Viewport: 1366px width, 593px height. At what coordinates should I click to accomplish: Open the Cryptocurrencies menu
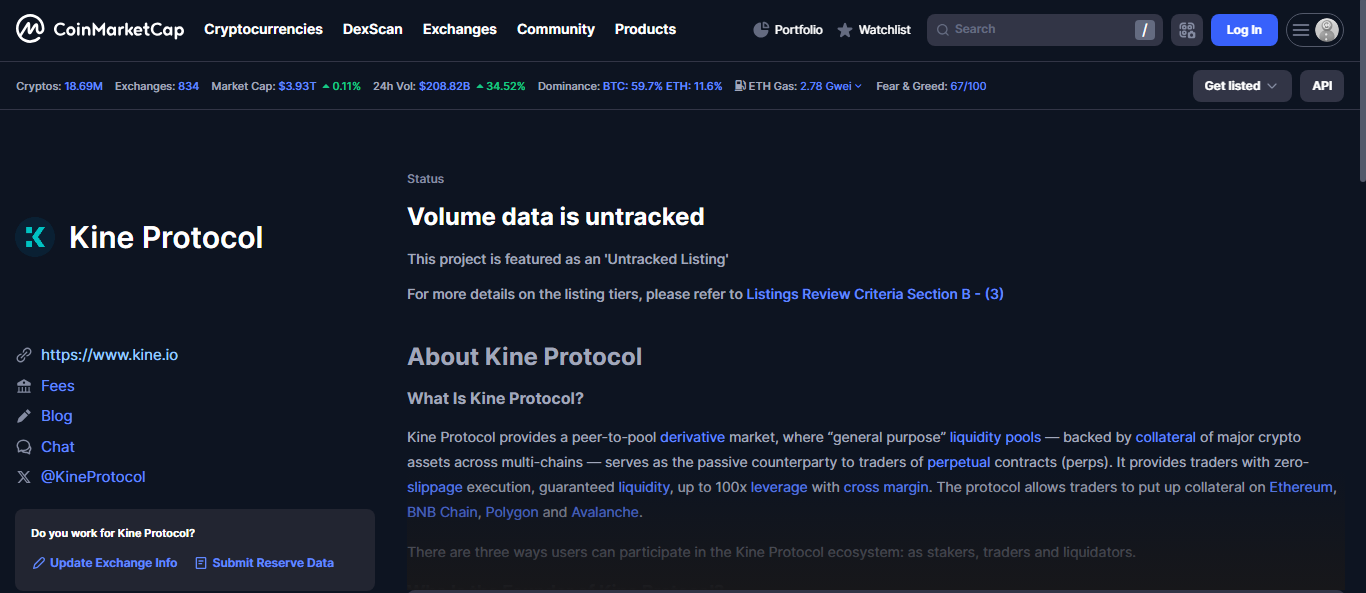pos(263,29)
